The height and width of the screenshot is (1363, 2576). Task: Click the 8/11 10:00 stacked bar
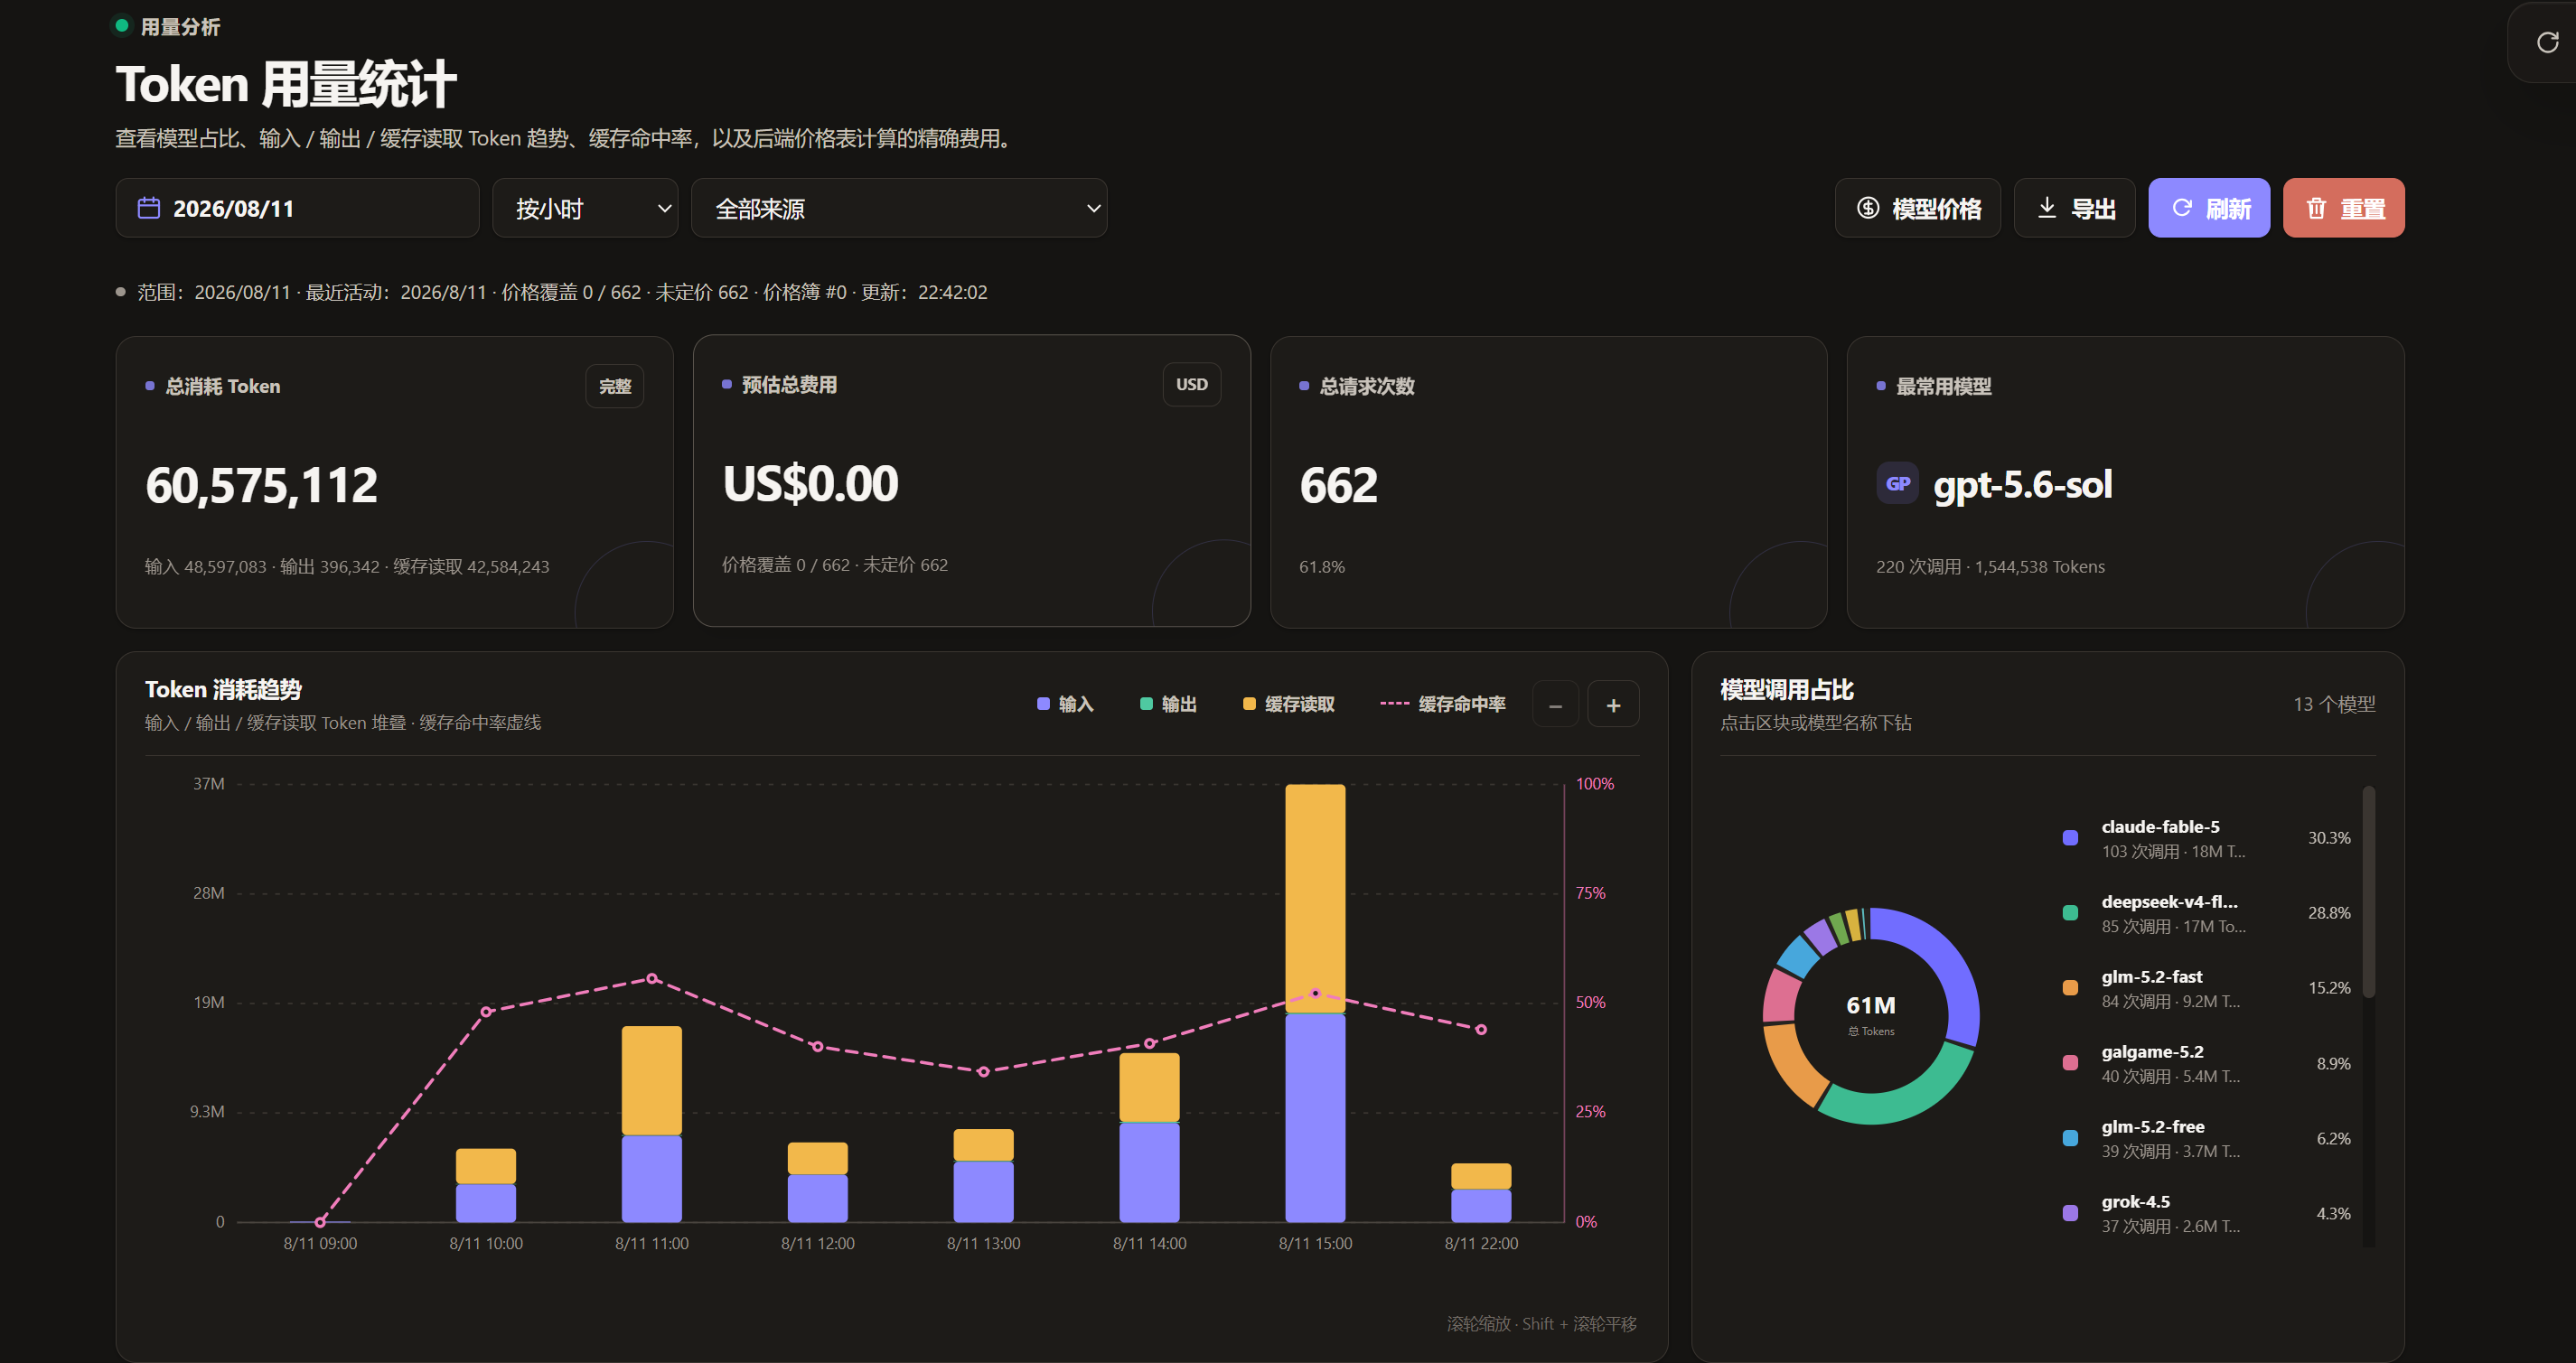point(486,1185)
